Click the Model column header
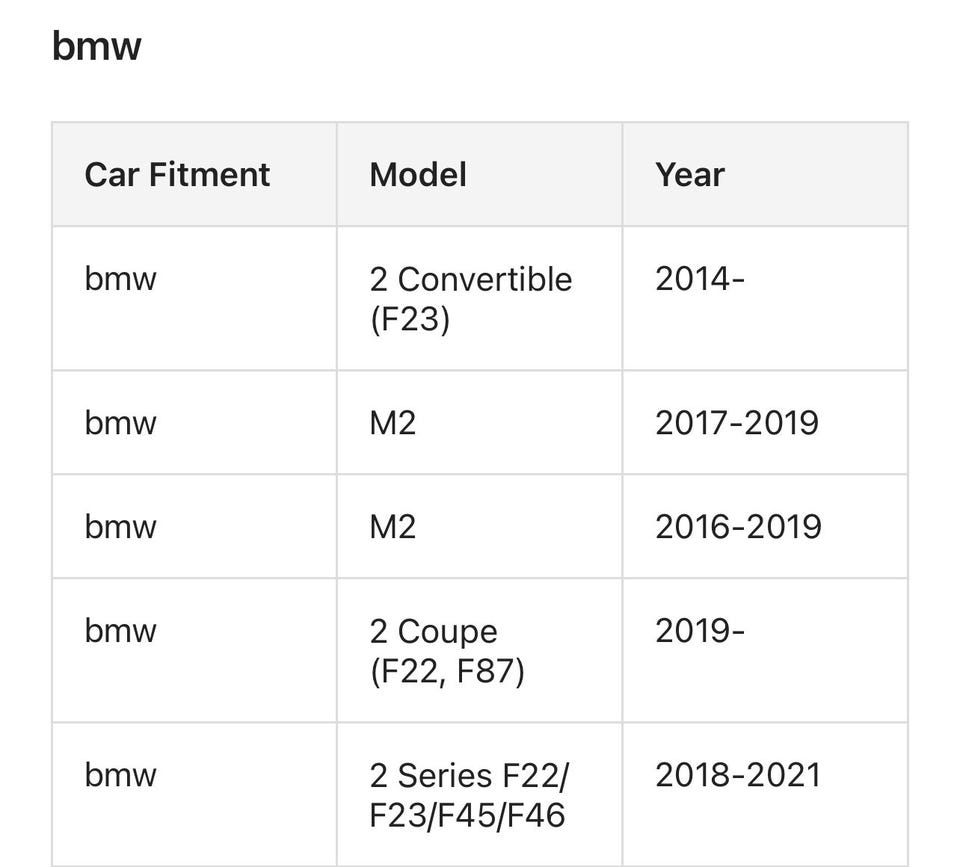960x867 pixels. point(418,174)
